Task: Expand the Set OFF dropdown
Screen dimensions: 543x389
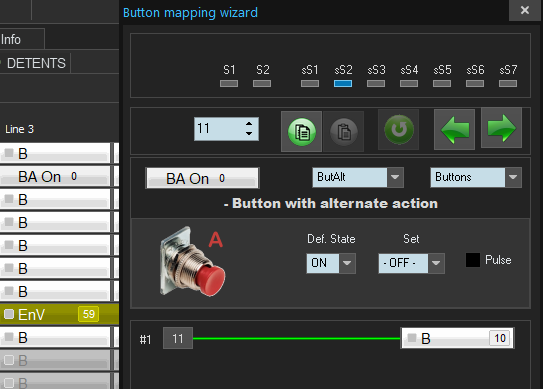Action: [436, 263]
